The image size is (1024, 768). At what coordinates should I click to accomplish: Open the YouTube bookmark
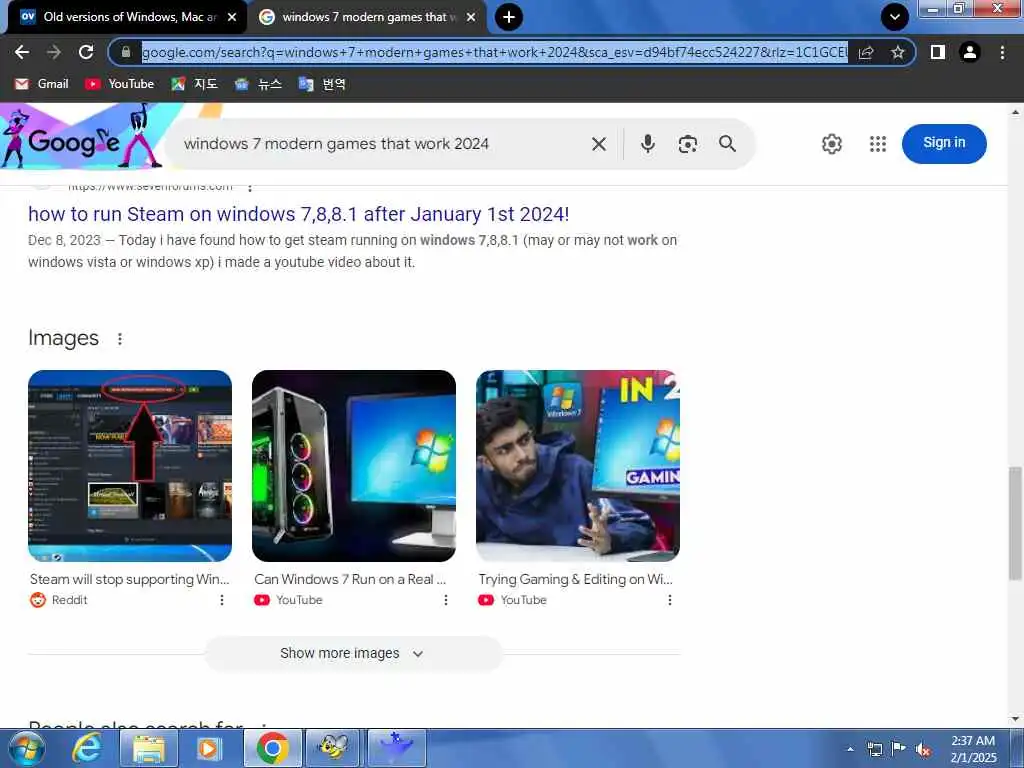click(120, 84)
